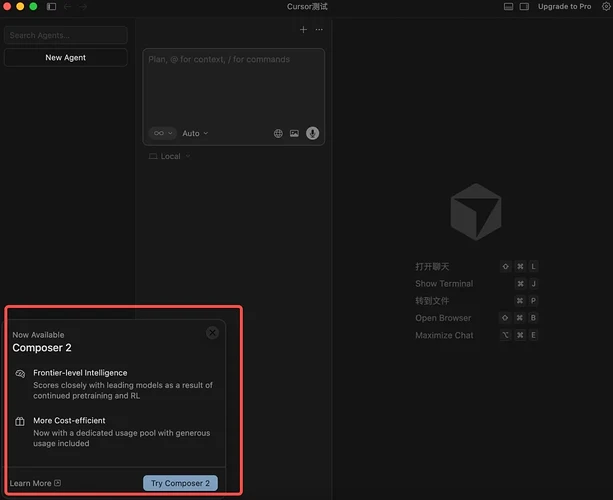This screenshot has height=500, width=613.
Task: Click the back navigation arrow
Action: [68, 6]
